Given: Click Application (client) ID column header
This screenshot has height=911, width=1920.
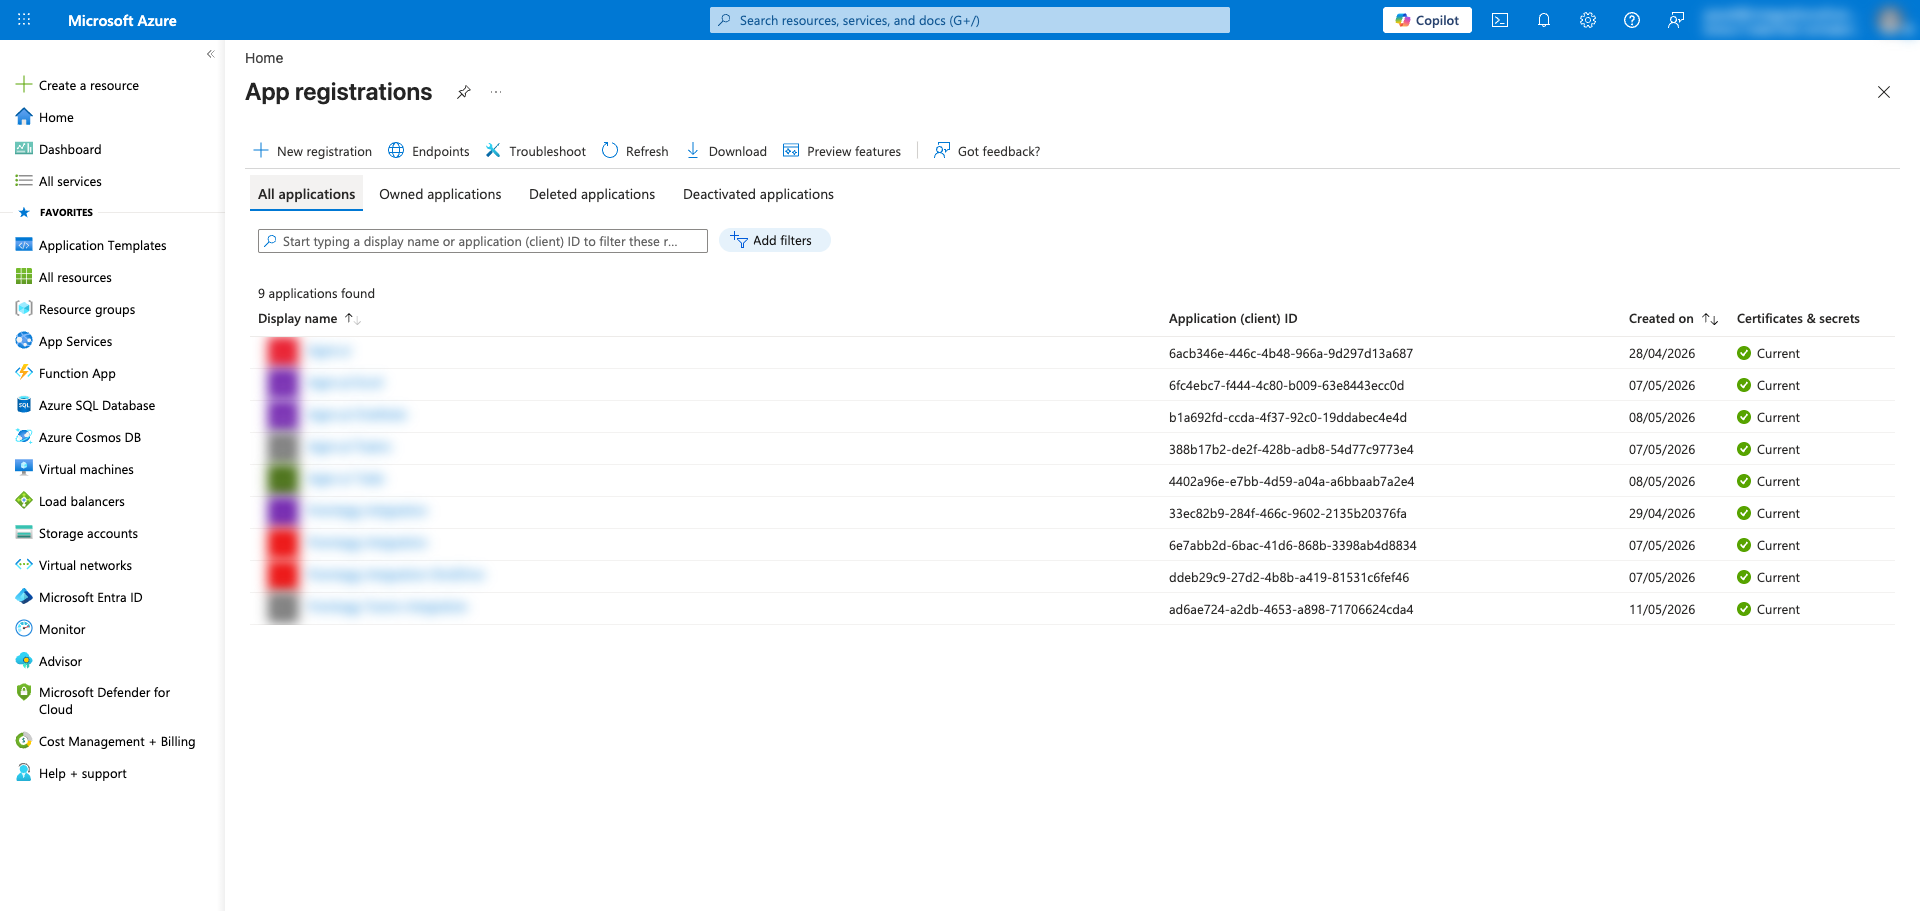Looking at the screenshot, I should point(1233,319).
